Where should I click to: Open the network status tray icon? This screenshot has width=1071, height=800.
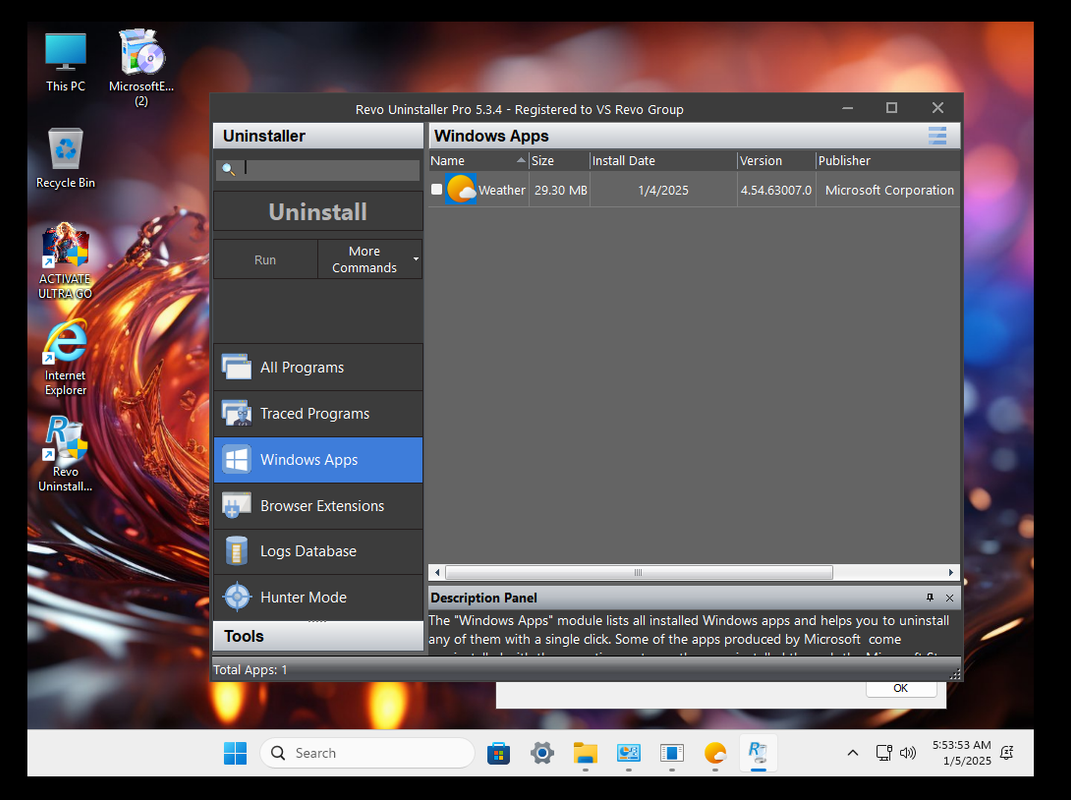click(x=884, y=753)
